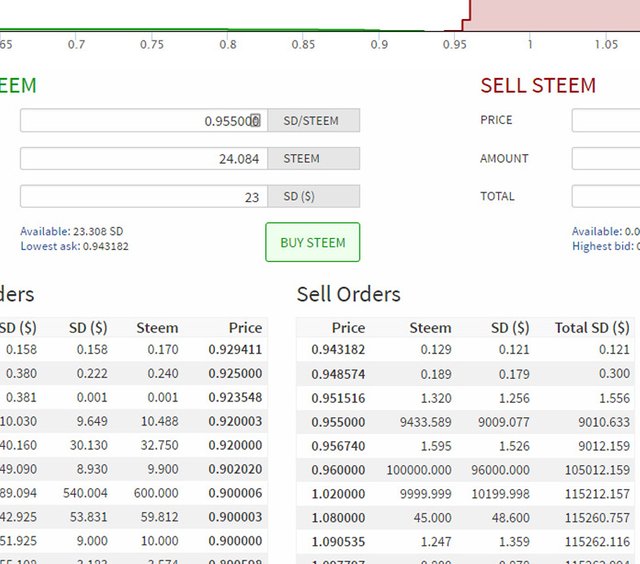Click the BUY STEEM button
Image resolution: width=640 pixels, height=564 pixels.
[313, 242]
